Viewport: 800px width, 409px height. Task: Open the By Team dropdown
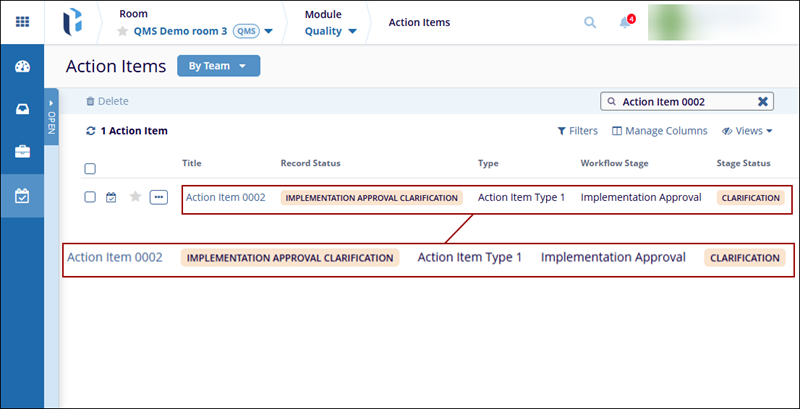coord(218,66)
